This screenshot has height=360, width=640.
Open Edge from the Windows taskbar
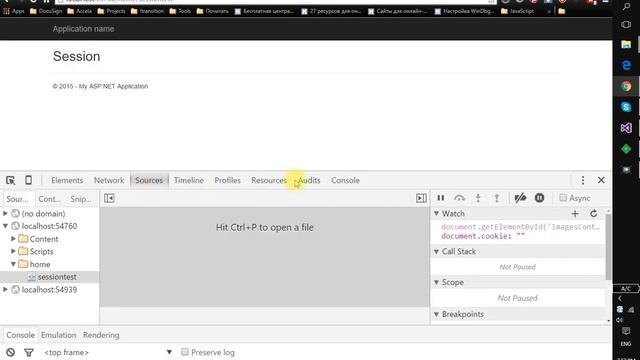[626, 65]
